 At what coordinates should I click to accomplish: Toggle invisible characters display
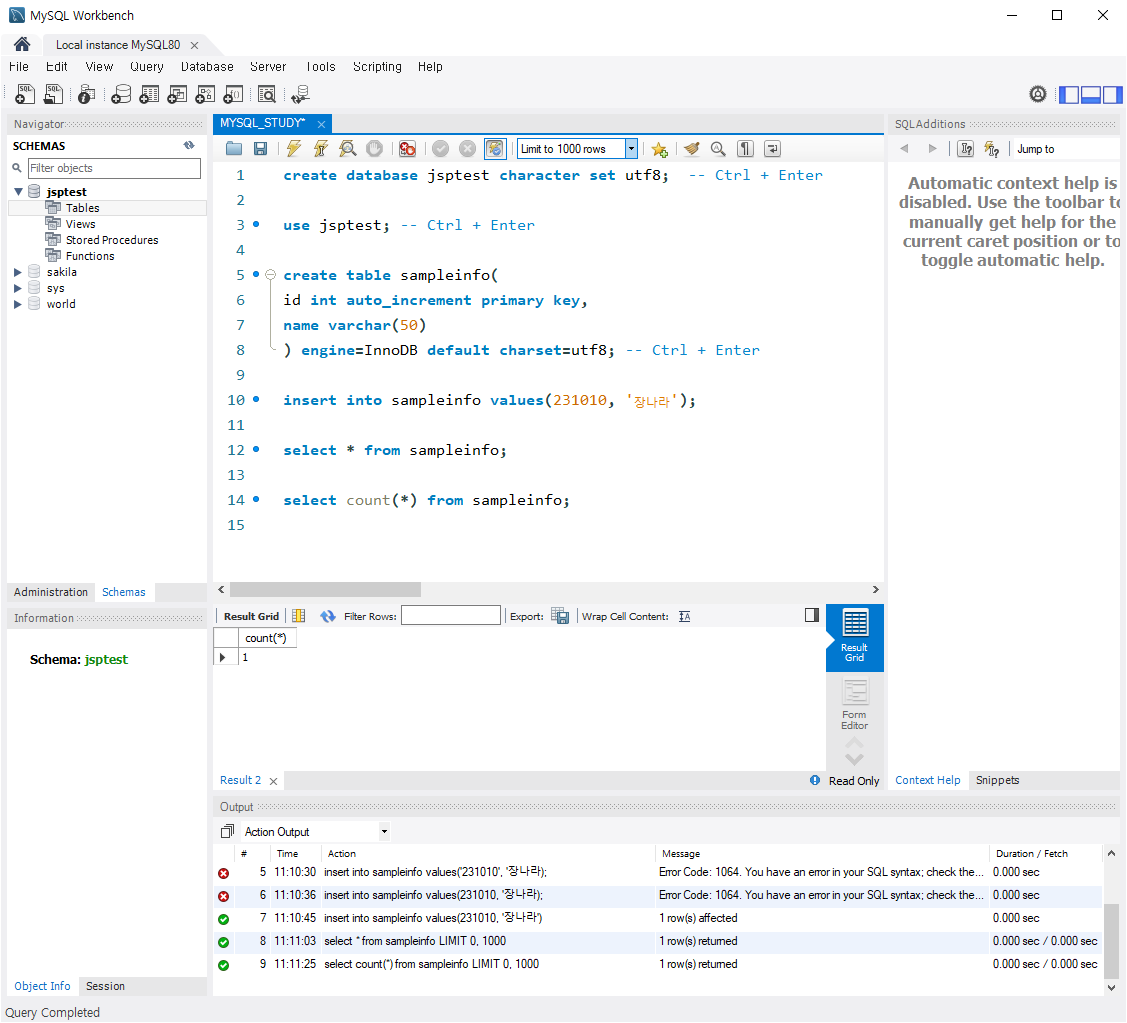[745, 149]
